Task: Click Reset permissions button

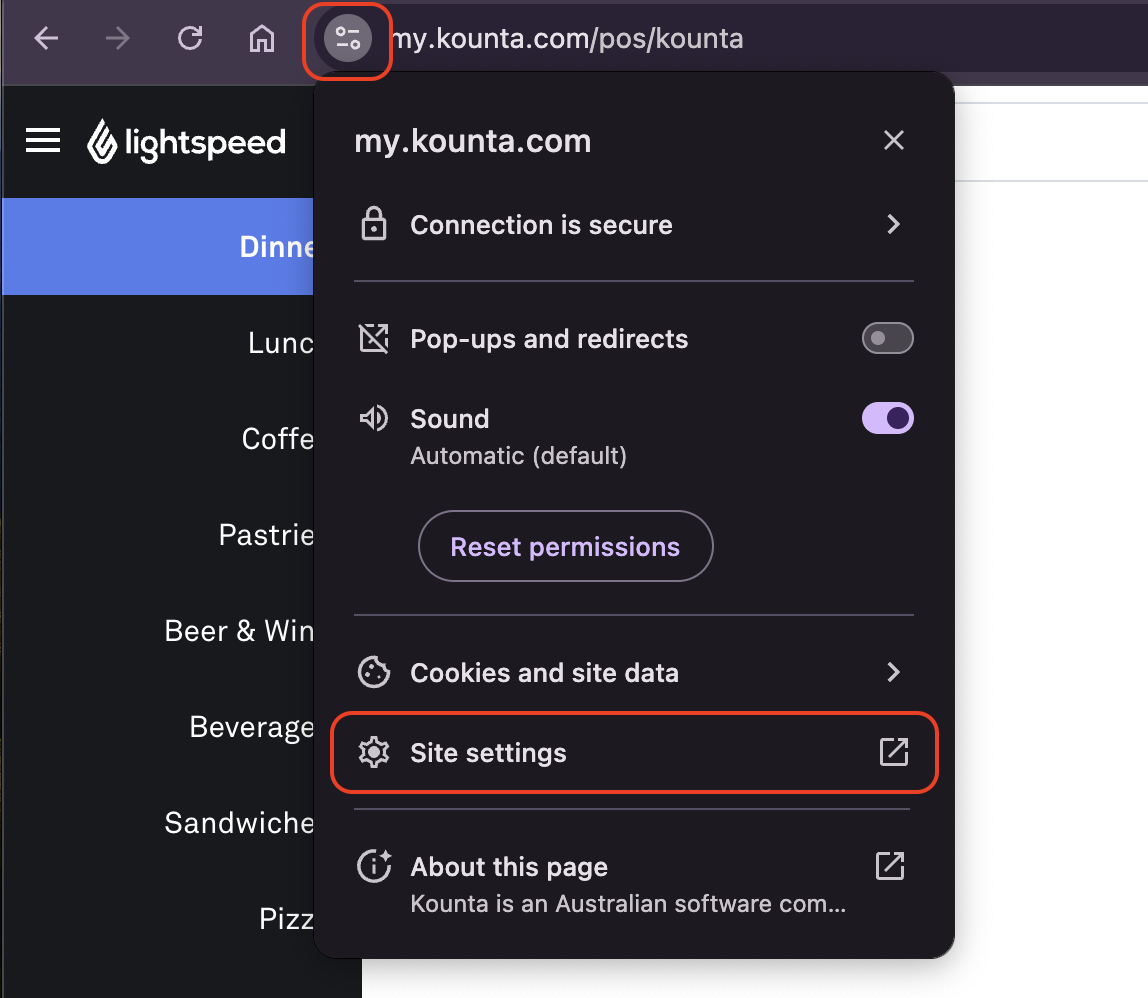Action: [565, 546]
